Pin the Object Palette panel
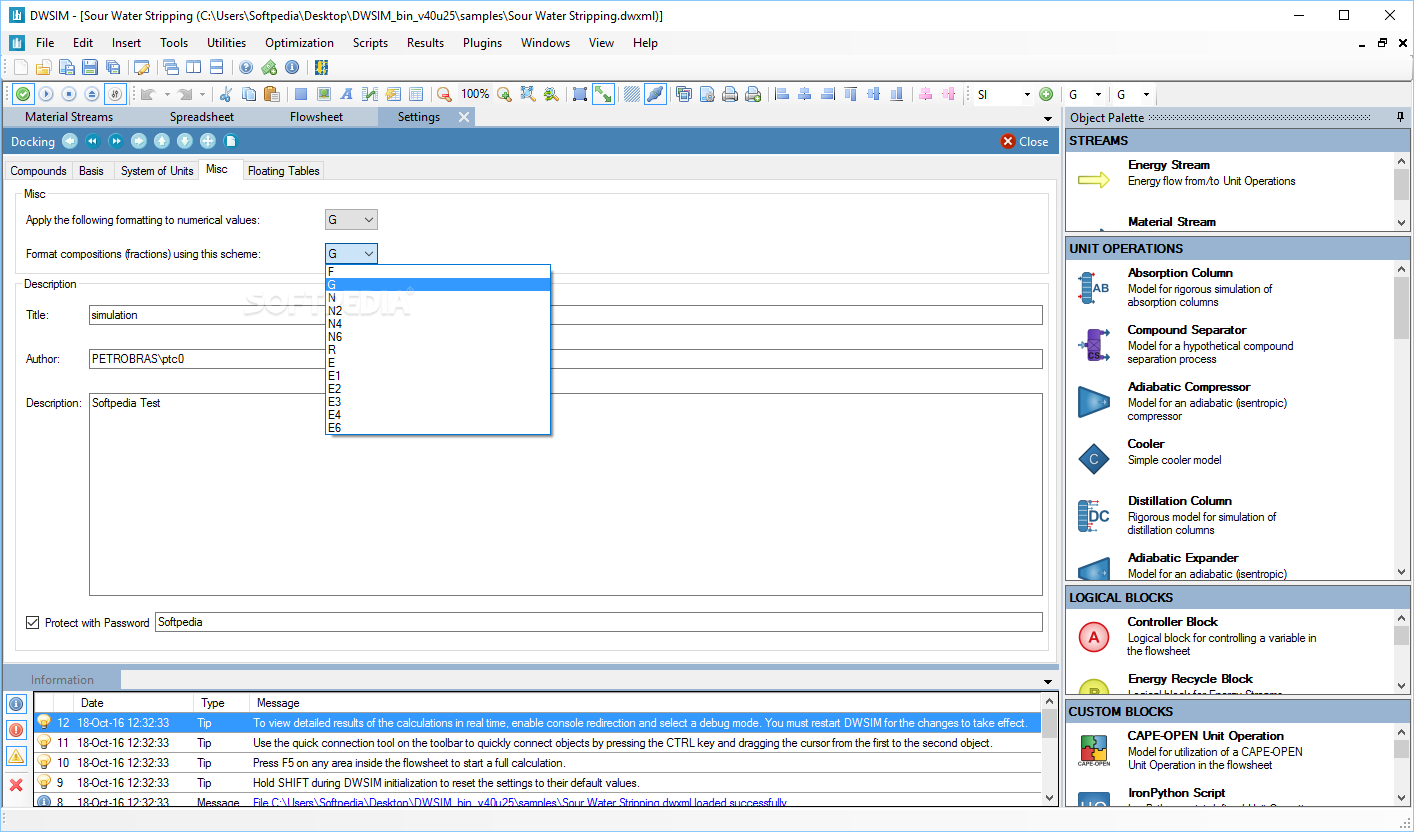Screen dimensions: 1414x832 tap(1400, 117)
